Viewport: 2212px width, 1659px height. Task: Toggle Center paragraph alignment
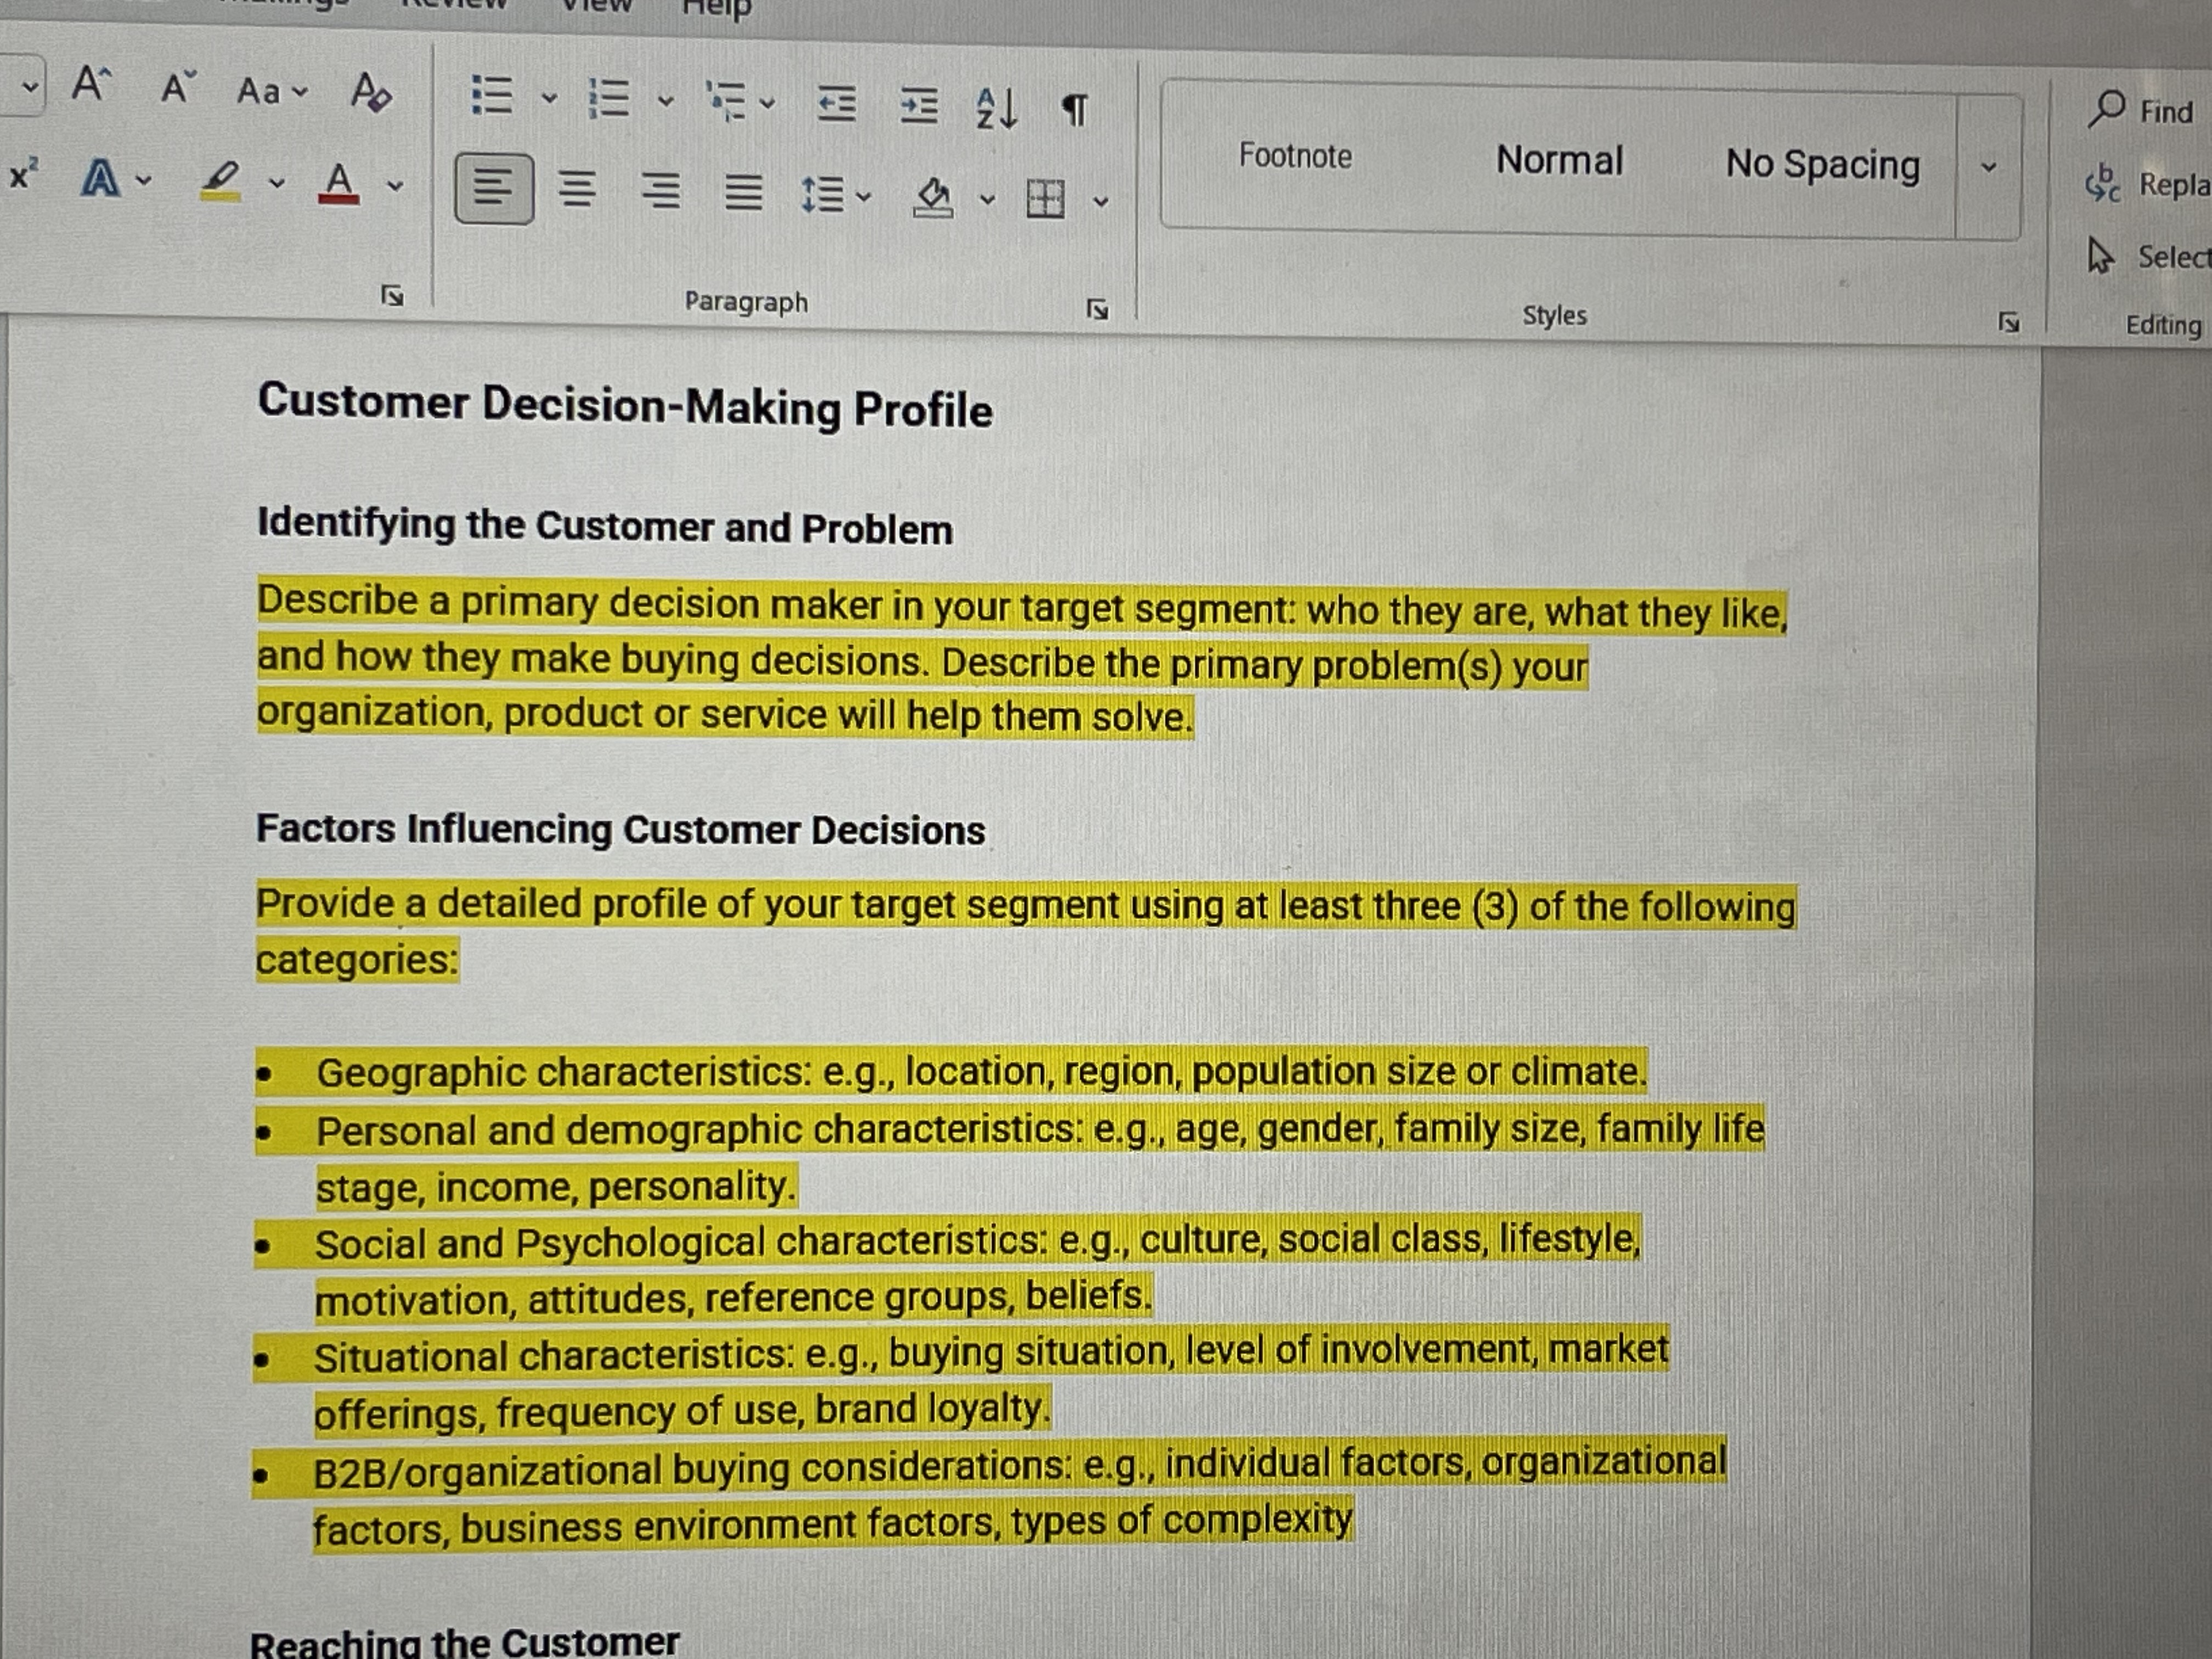pos(577,189)
